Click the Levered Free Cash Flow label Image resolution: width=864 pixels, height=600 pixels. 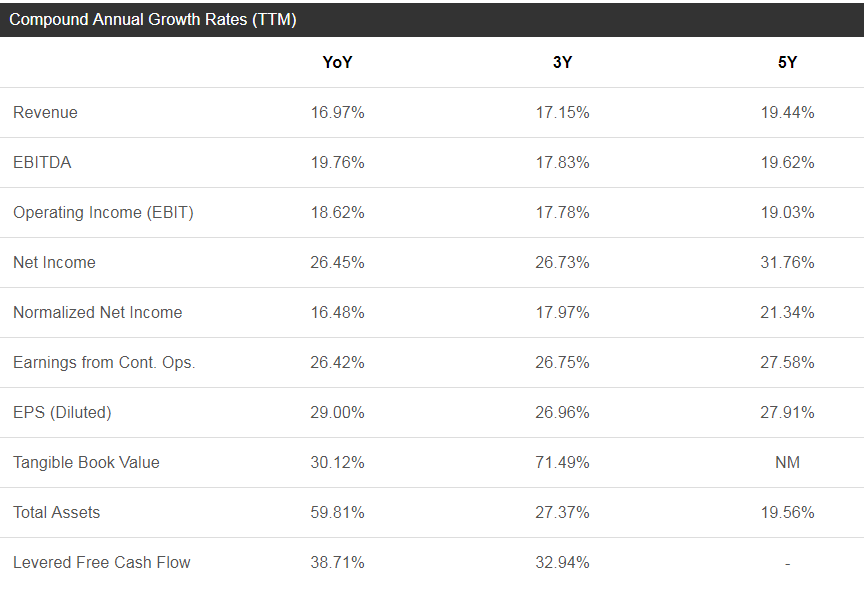101,562
